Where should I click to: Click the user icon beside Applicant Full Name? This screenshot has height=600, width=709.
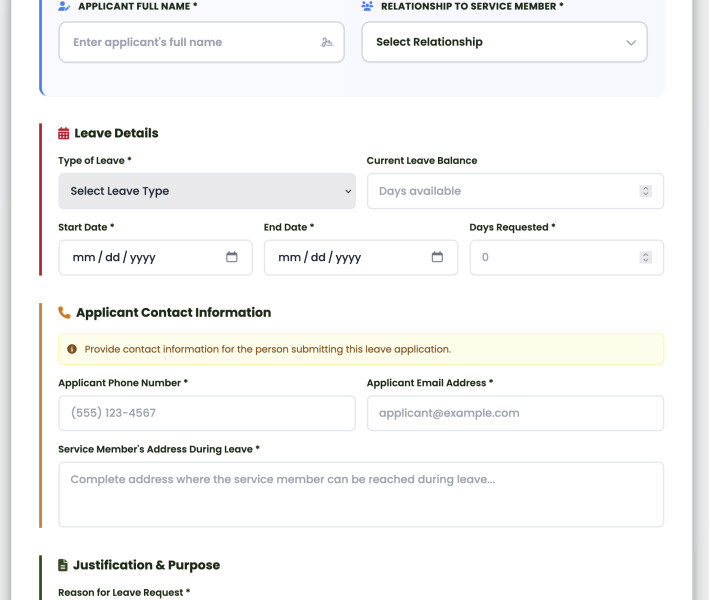pos(64,6)
